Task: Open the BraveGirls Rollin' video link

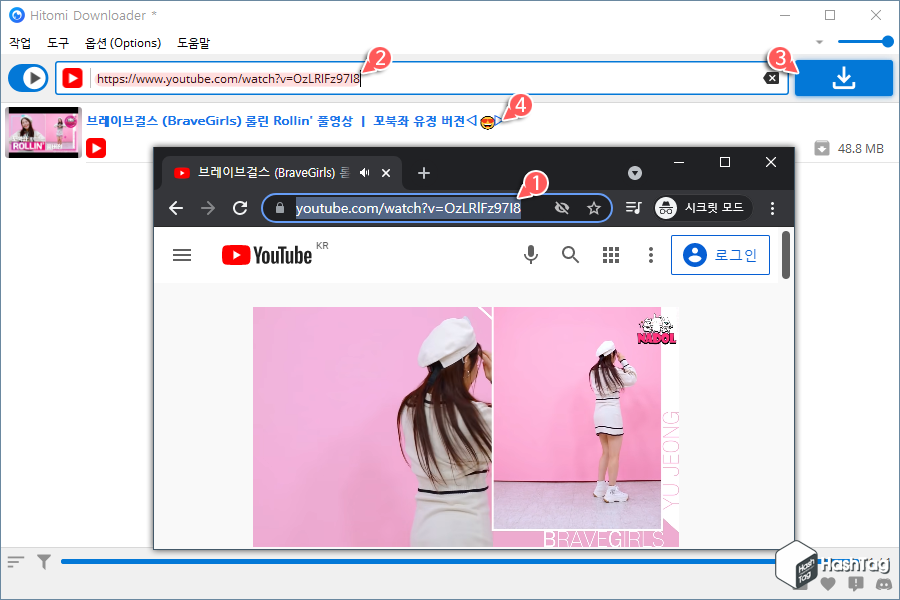Action: [280, 119]
